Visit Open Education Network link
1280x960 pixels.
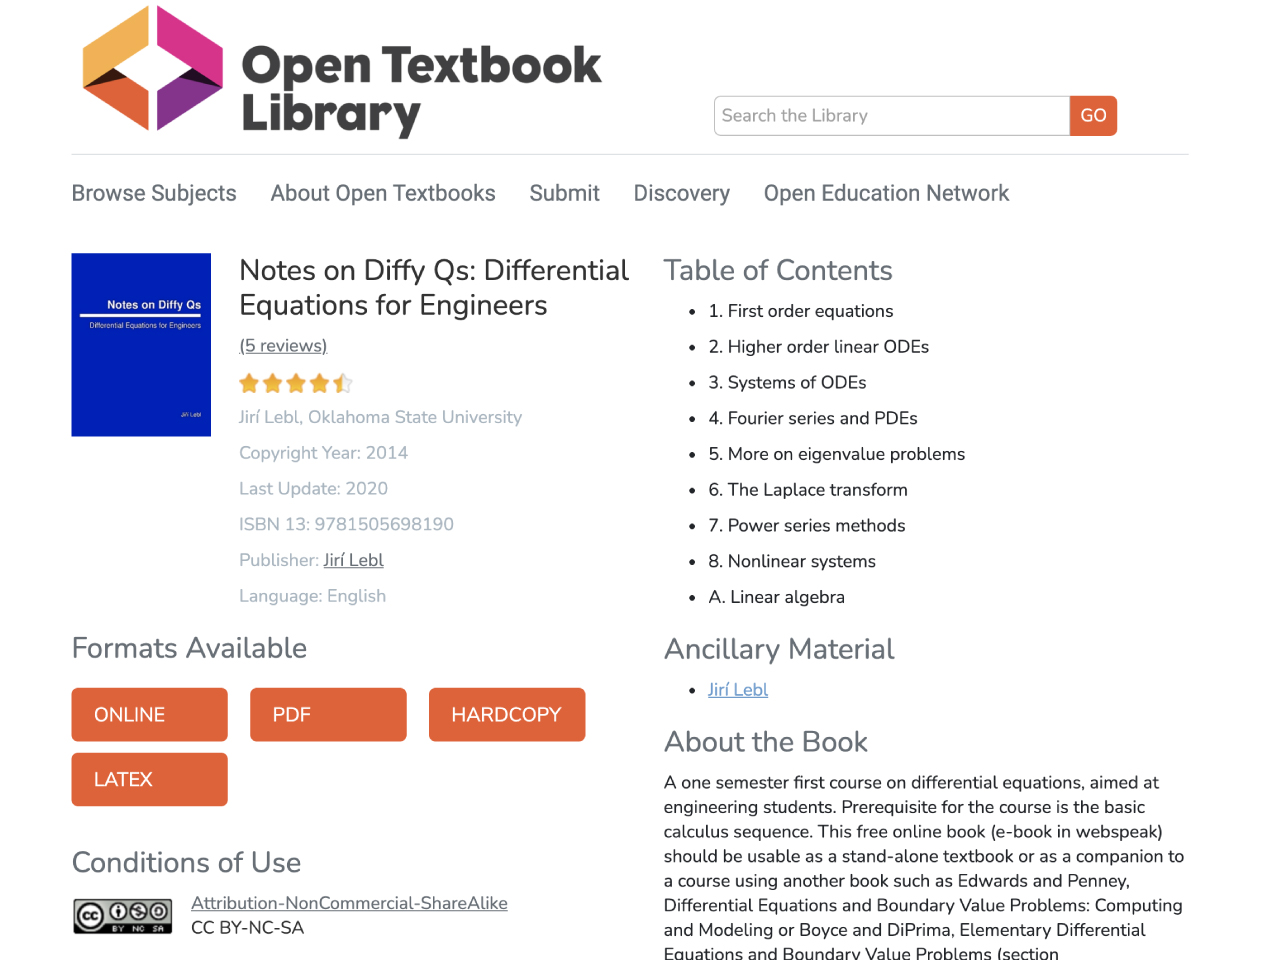click(x=887, y=193)
